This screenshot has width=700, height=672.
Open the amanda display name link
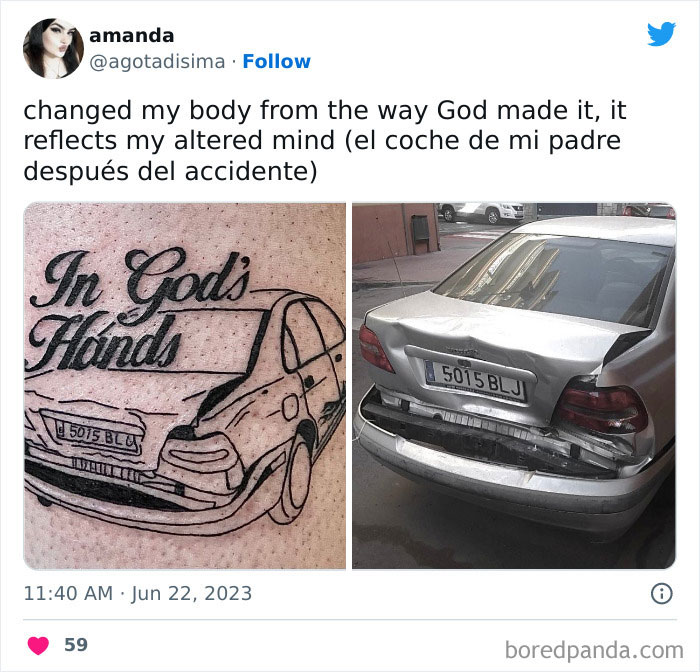(132, 36)
